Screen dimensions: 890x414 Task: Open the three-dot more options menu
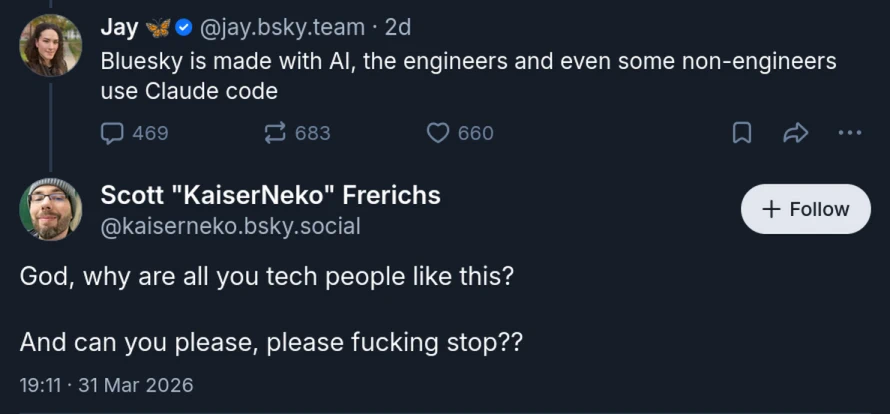point(850,133)
